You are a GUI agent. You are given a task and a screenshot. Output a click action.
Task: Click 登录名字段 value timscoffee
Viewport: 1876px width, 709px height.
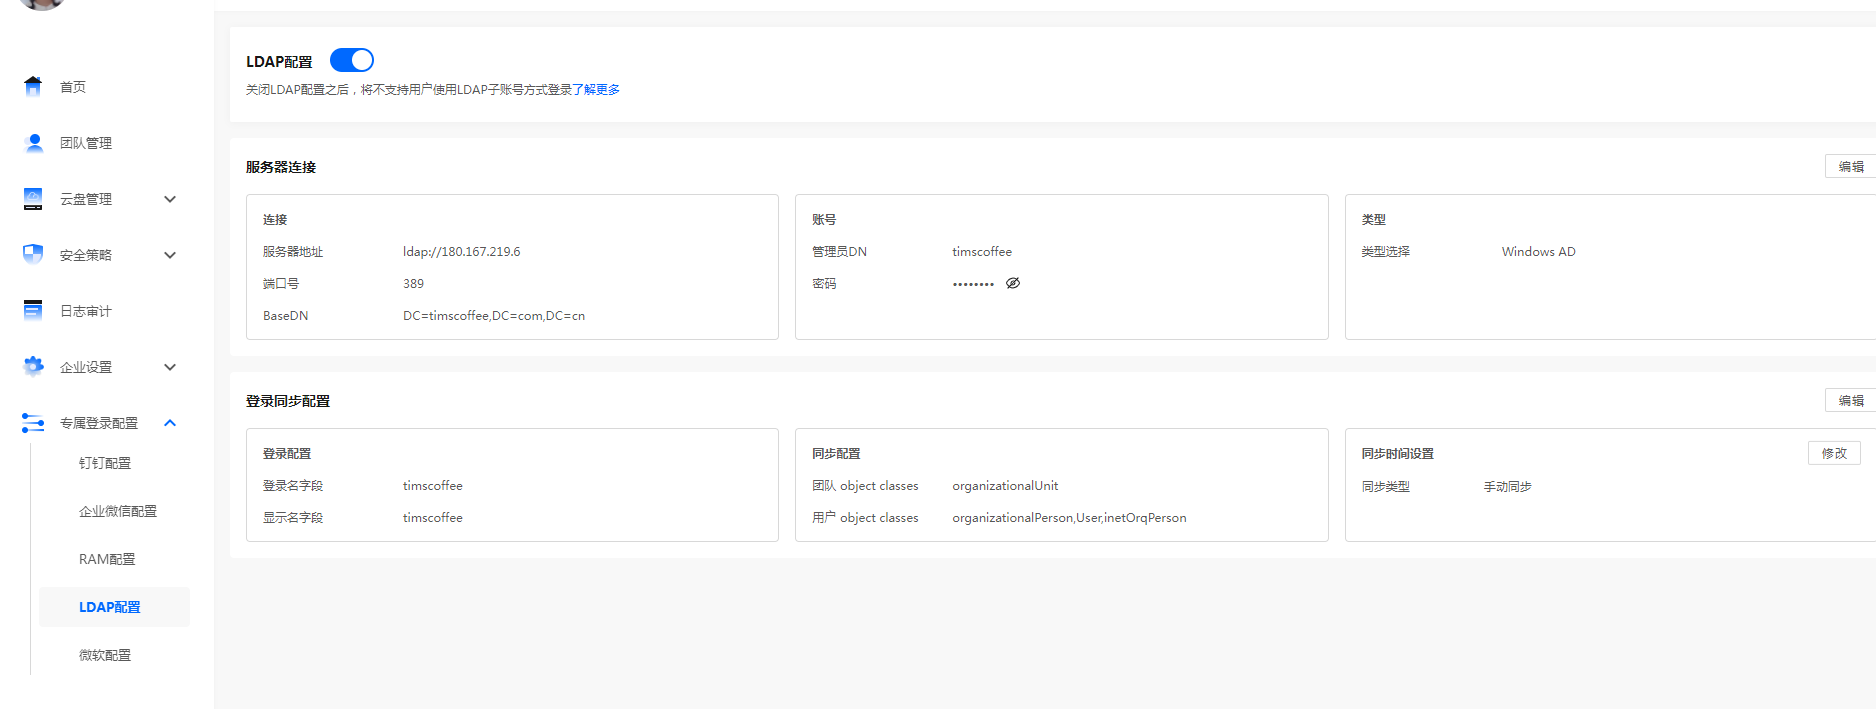(433, 486)
